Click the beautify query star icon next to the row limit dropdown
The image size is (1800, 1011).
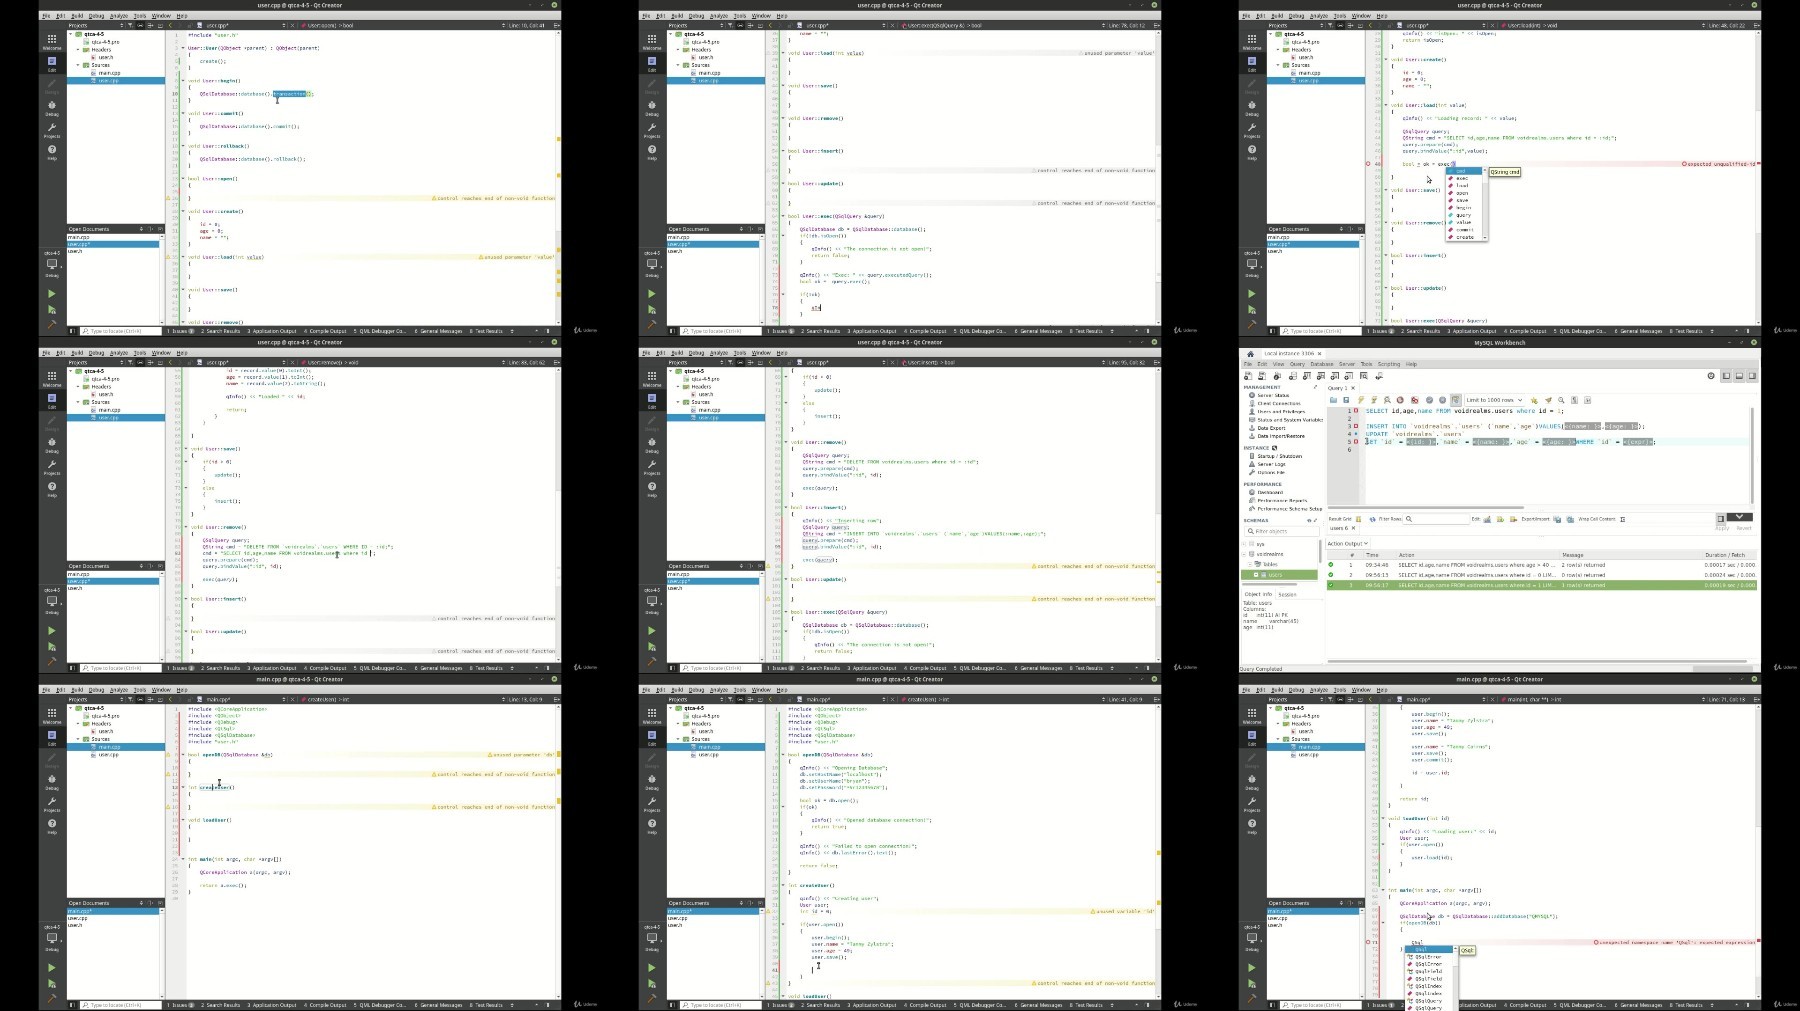[x=1534, y=400]
